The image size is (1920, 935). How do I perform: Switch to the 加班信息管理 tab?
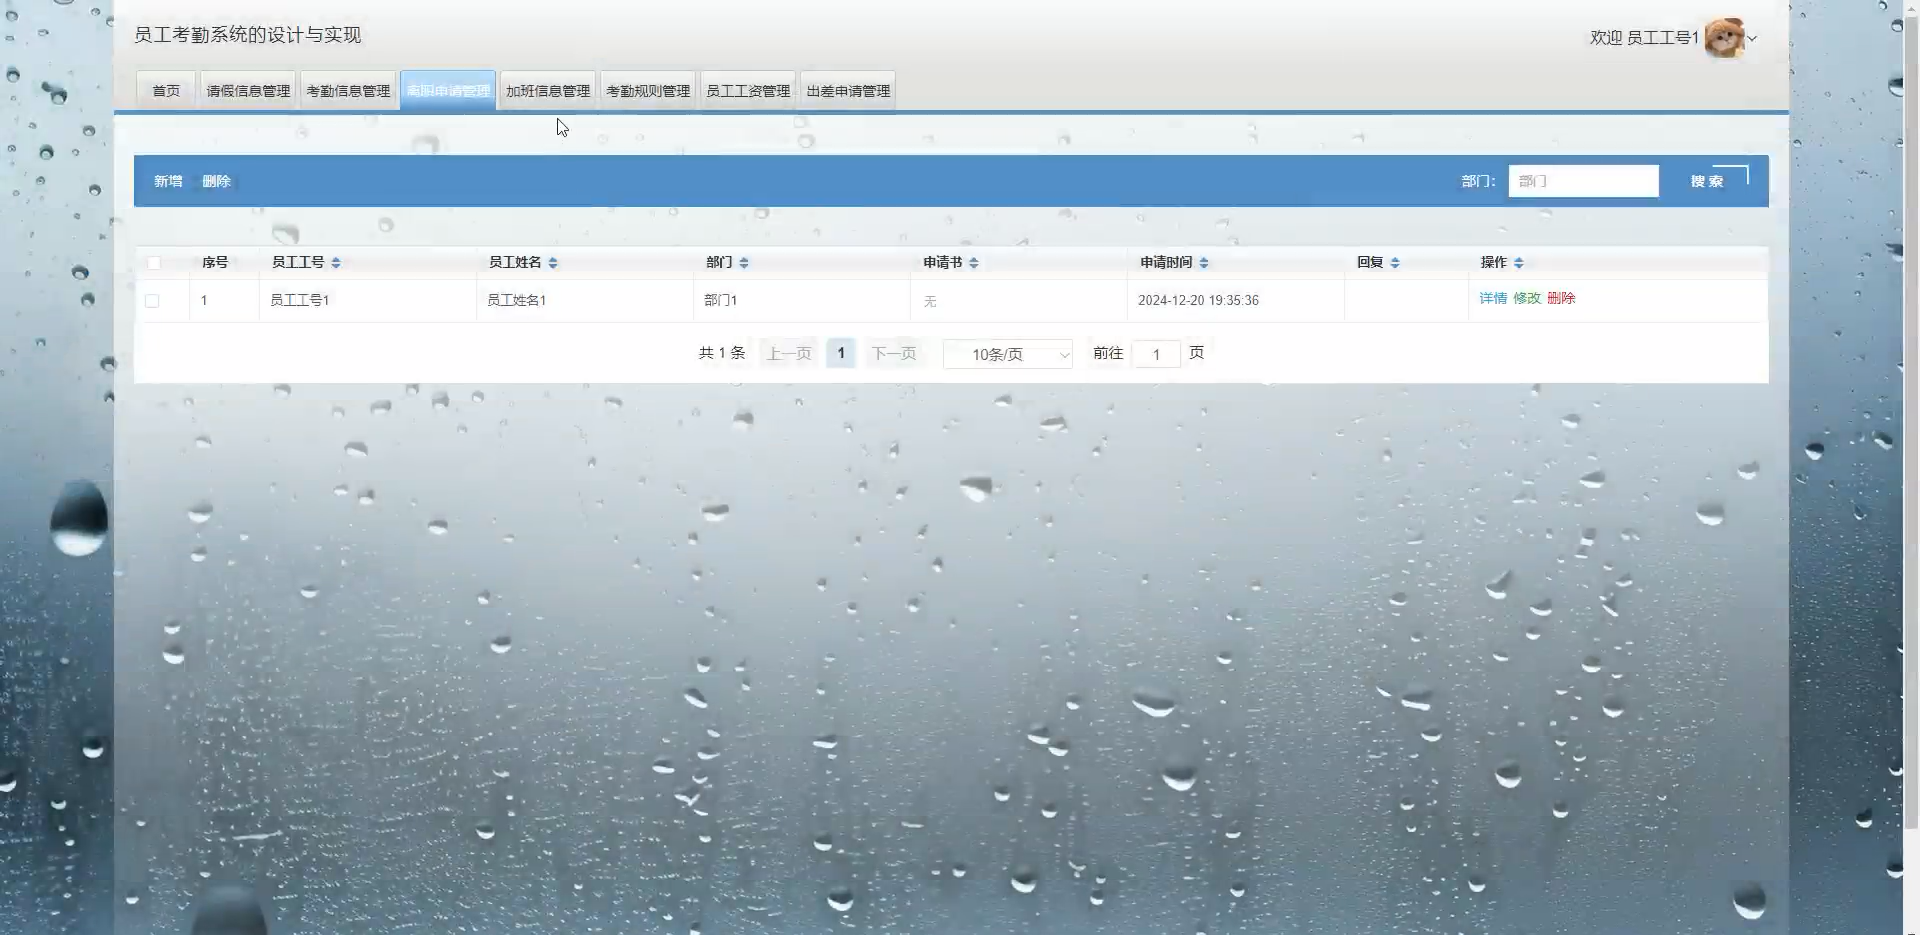coord(547,90)
